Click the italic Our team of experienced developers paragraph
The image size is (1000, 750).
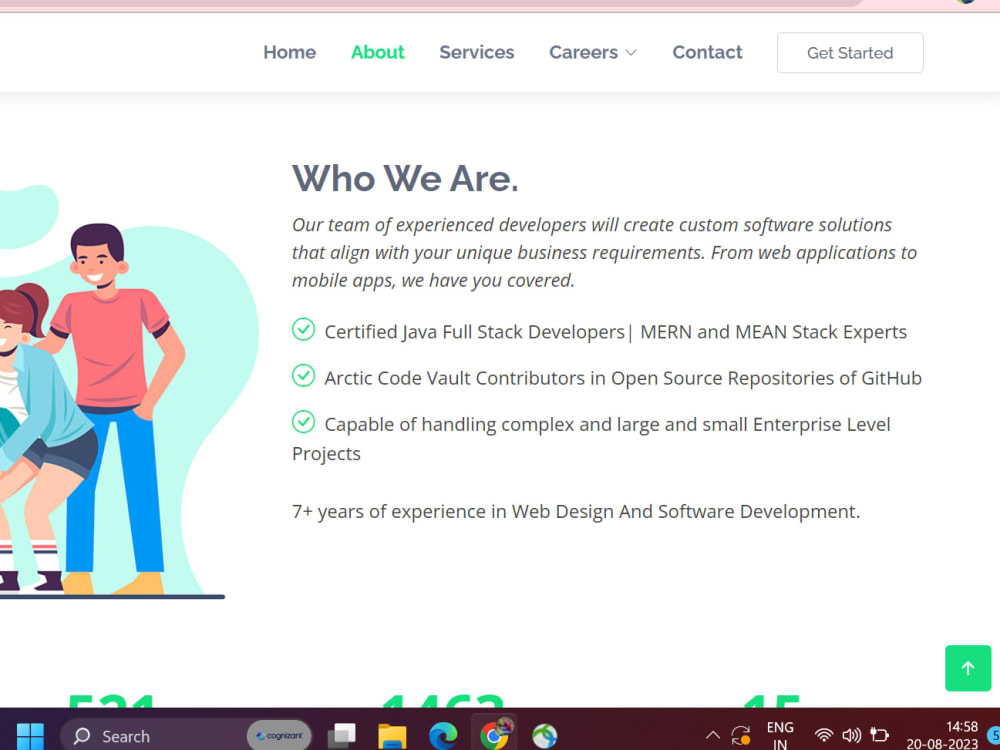tap(604, 253)
